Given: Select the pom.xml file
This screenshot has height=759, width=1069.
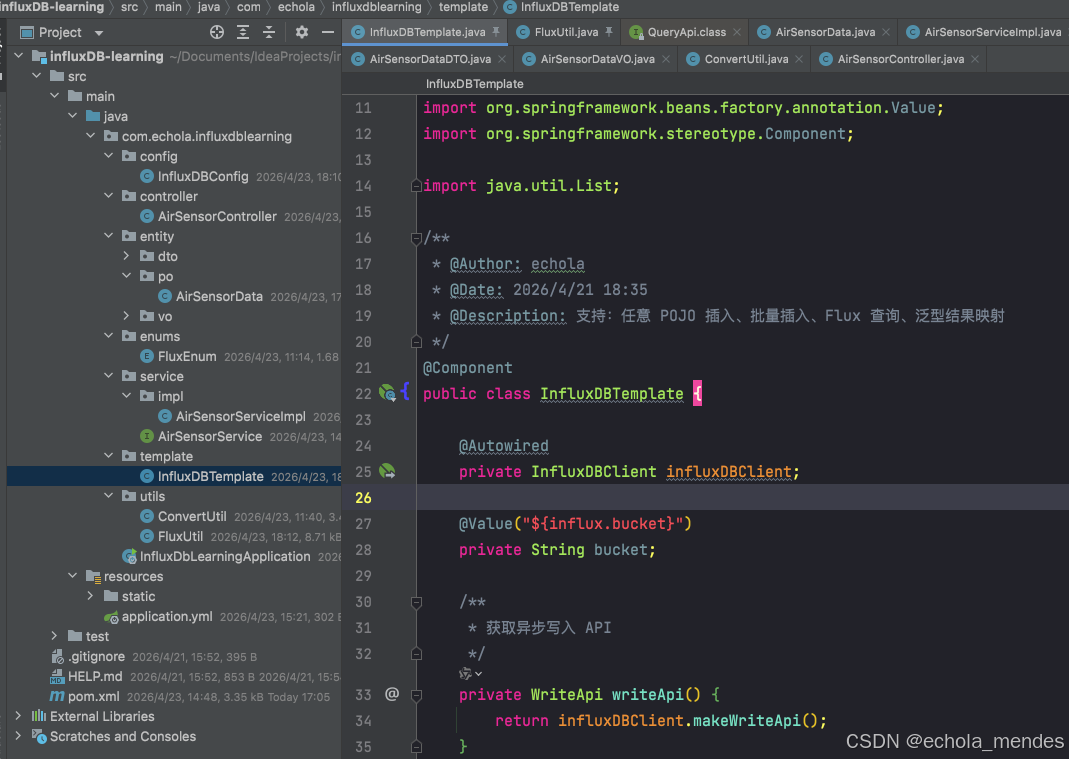Looking at the screenshot, I should (x=93, y=696).
